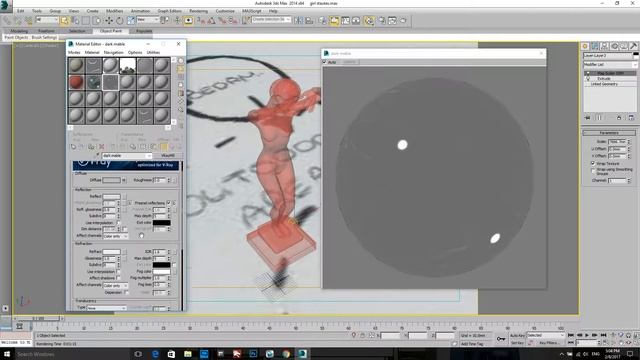Activate the Select Object tool
This screenshot has height=360, width=640.
coord(64,20)
